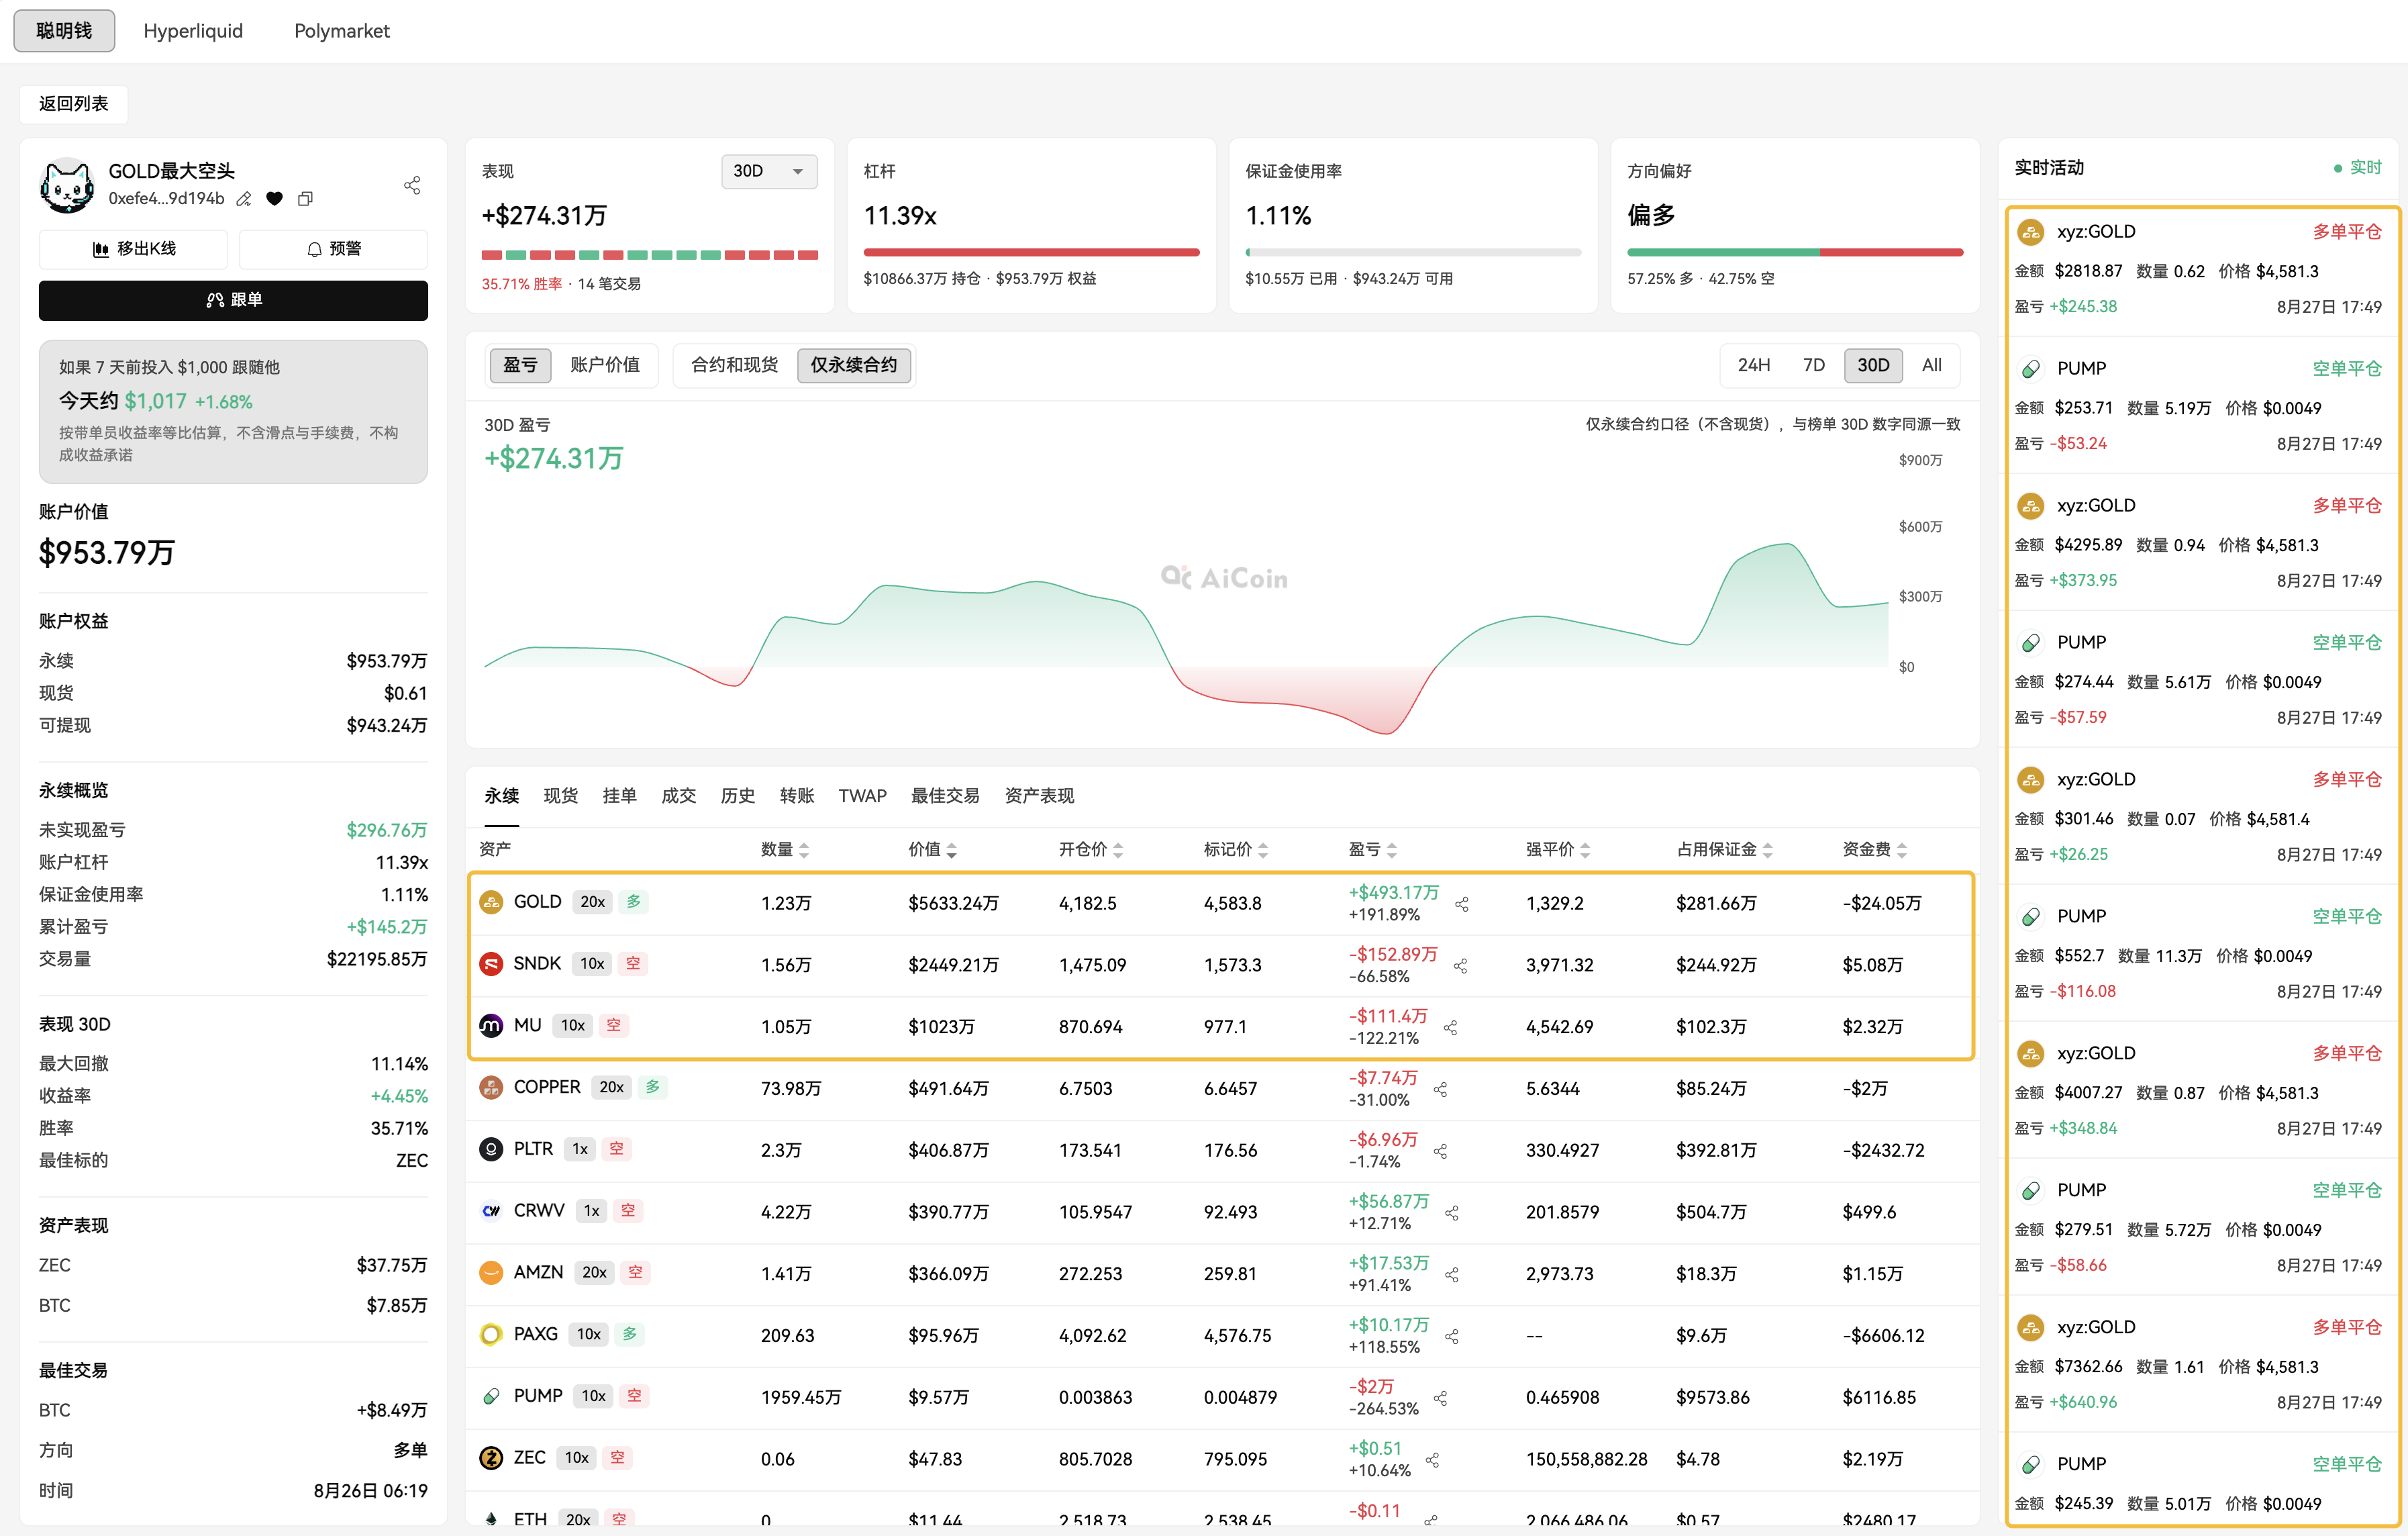The height and width of the screenshot is (1536, 2408).
Task: Switch chart to 盈亏 view
Action: [520, 365]
